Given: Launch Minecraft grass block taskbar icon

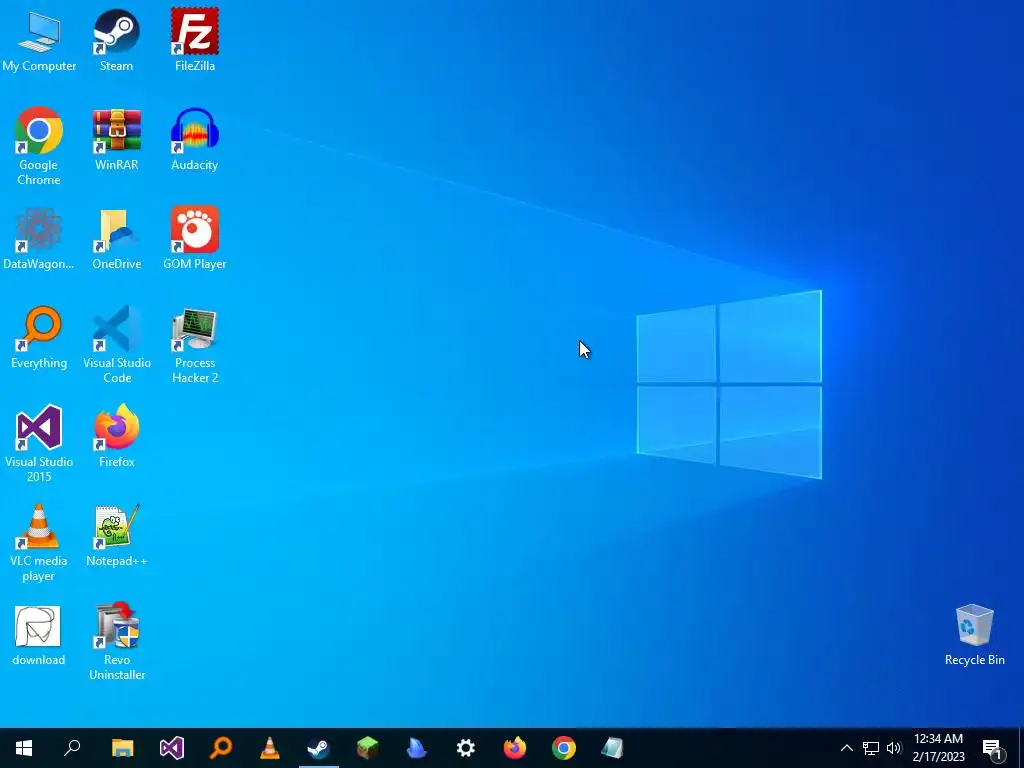Looking at the screenshot, I should click(368, 748).
